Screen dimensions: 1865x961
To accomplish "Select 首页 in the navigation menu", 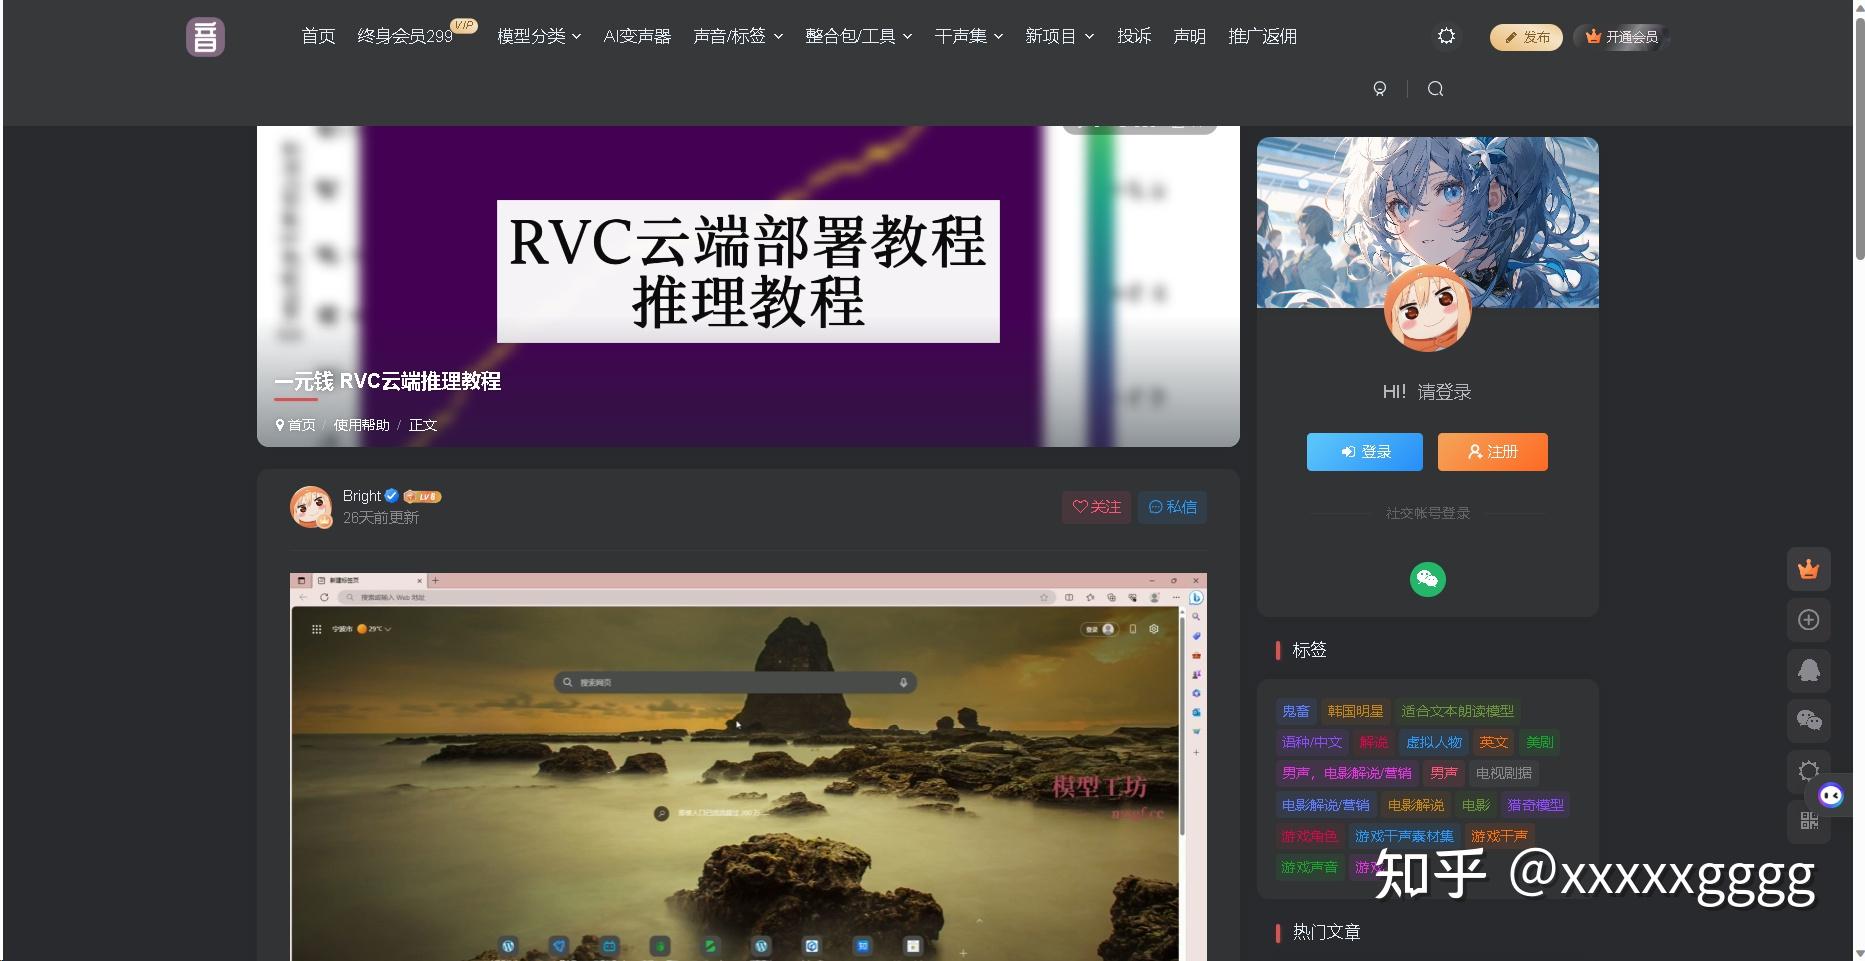I will point(317,35).
